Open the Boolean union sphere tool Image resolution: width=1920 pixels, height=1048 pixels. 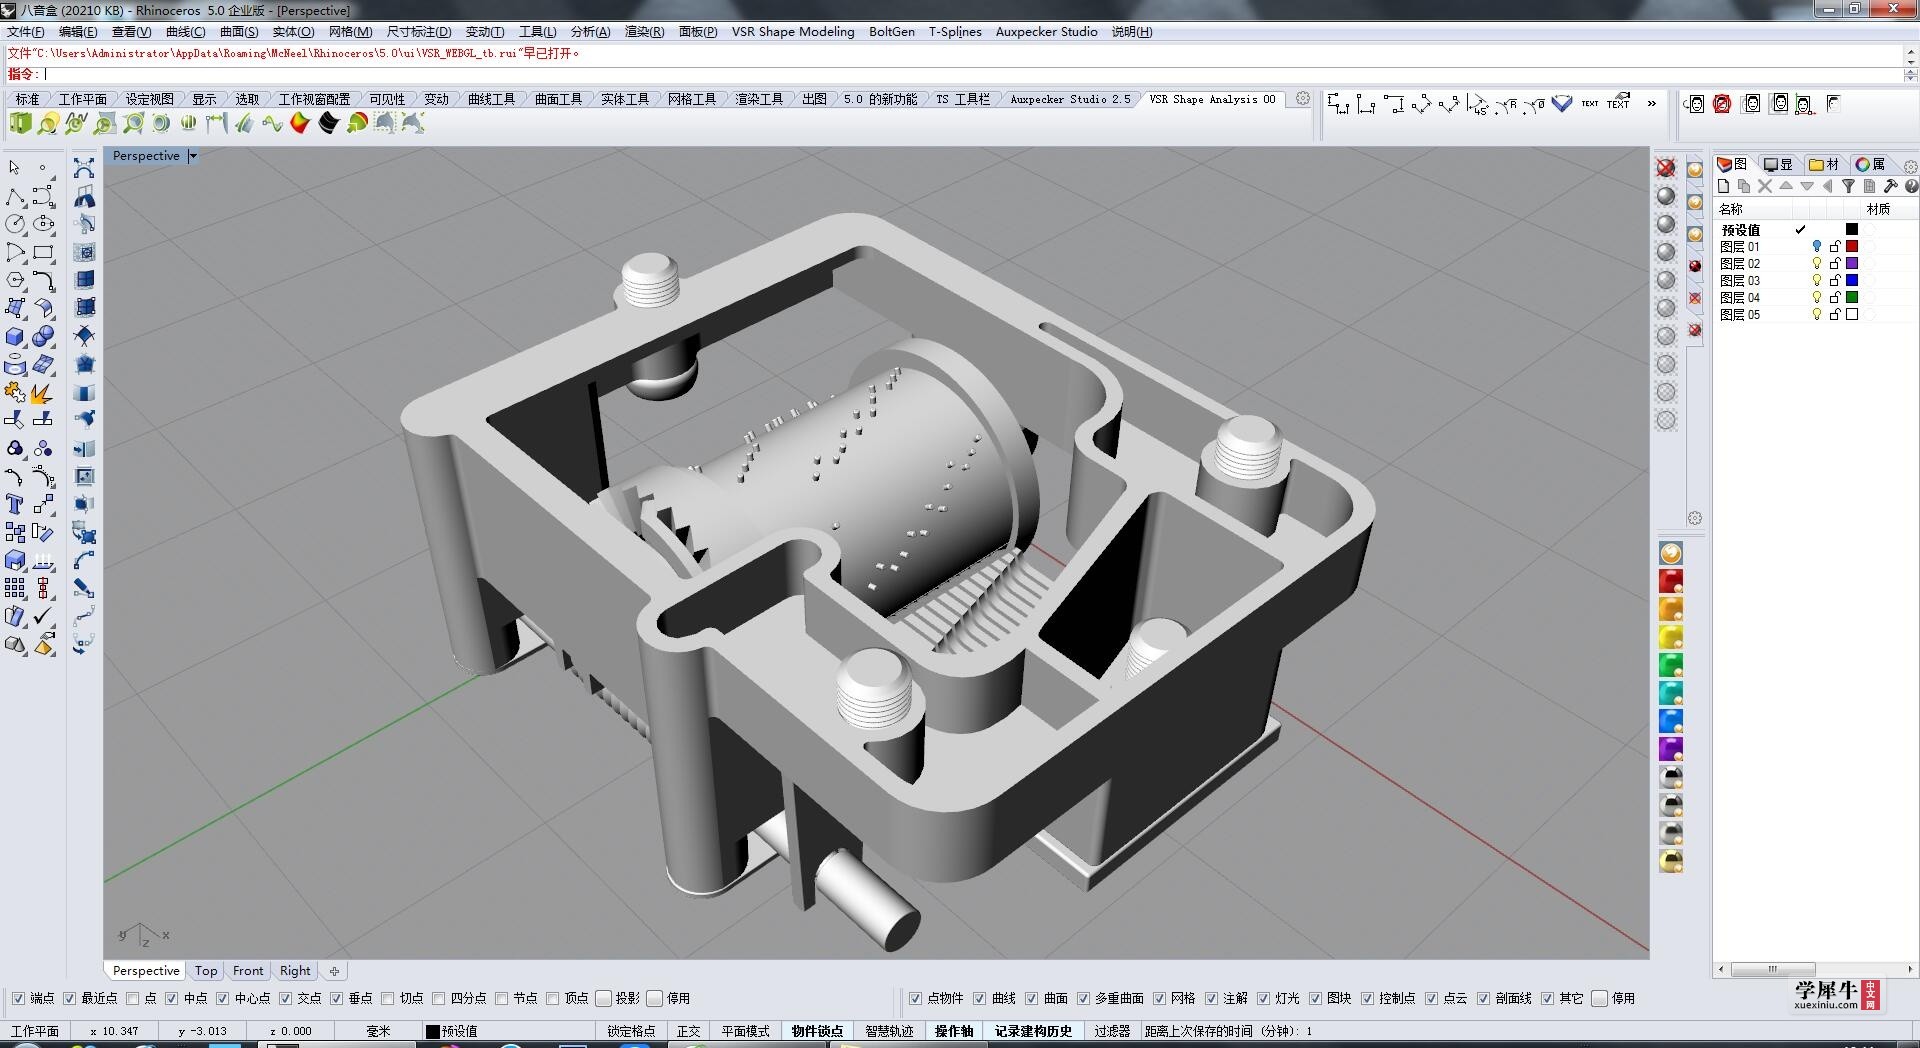click(x=43, y=337)
